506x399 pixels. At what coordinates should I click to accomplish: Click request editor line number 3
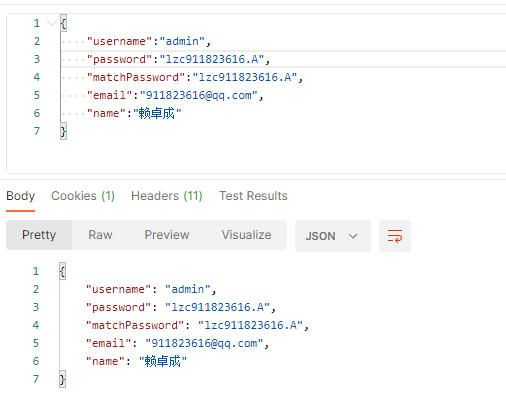[x=37, y=59]
